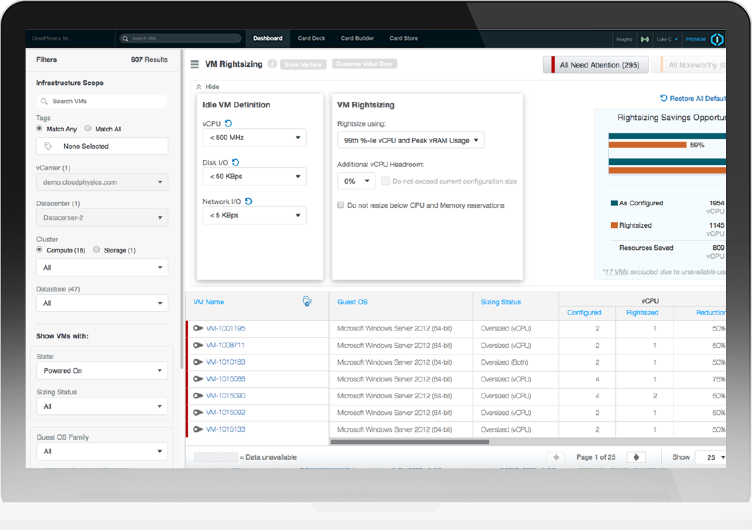This screenshot has height=531, width=752.
Task: Open the VM Rightsizing hamburger menu icon
Action: coord(195,64)
